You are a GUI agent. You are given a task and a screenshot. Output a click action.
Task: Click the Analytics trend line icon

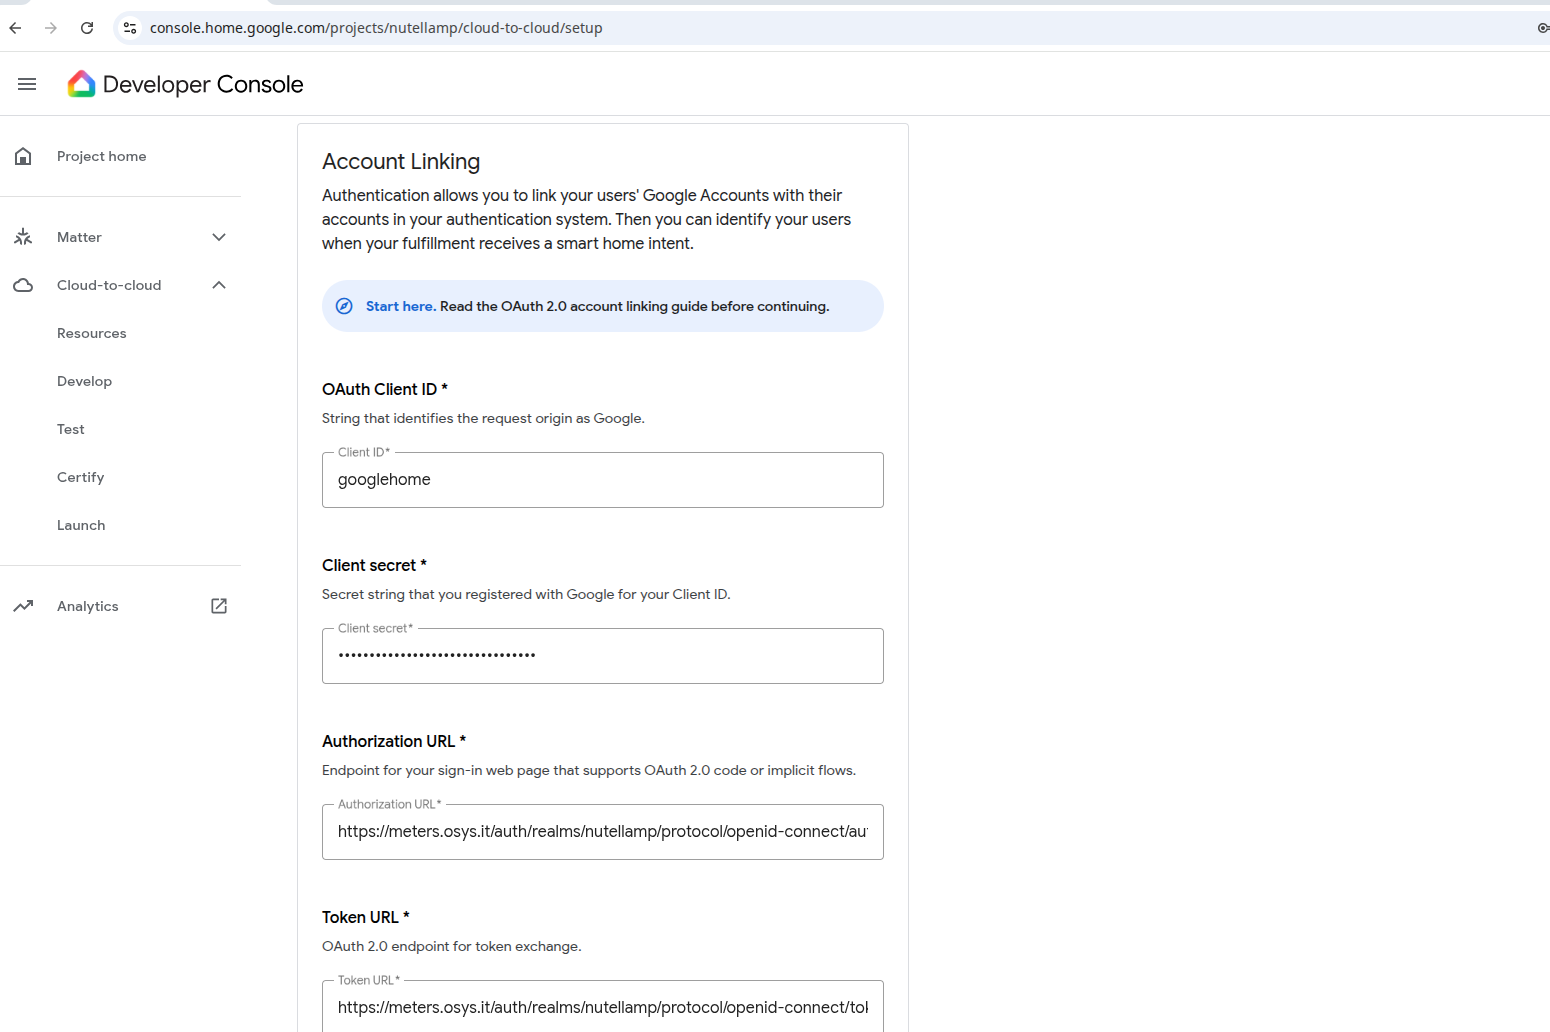tap(23, 606)
